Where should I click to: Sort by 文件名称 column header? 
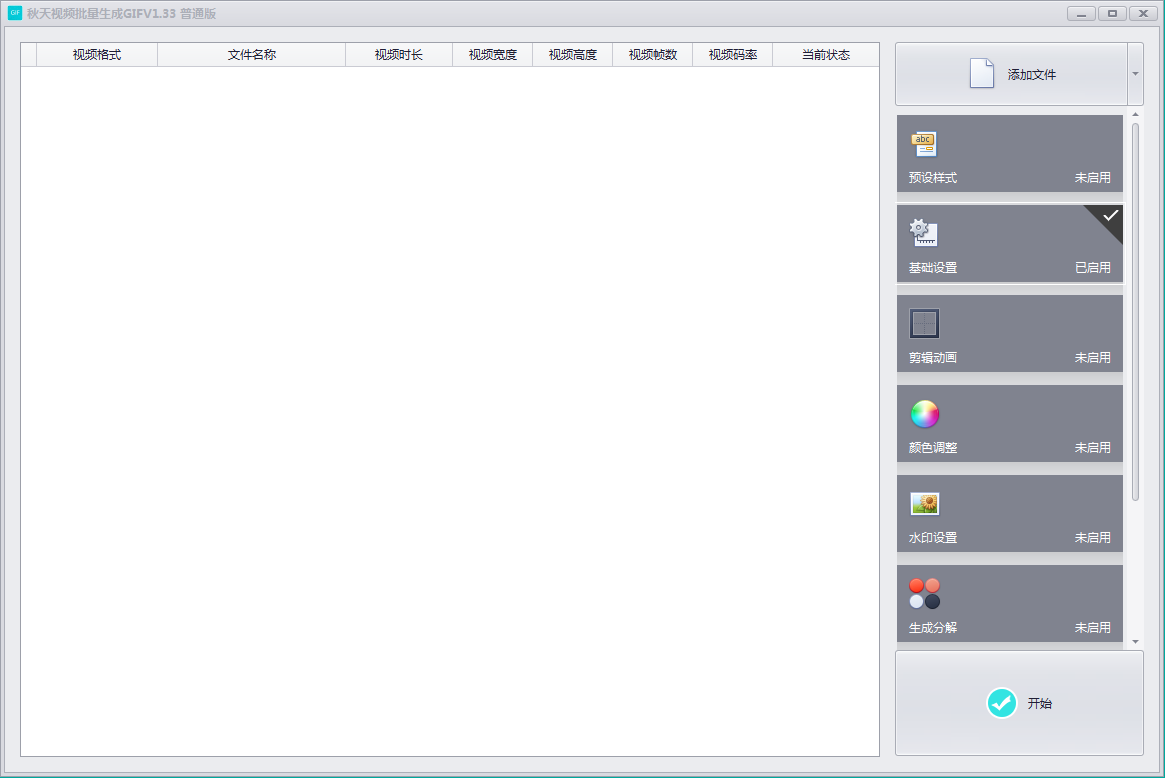coord(251,55)
